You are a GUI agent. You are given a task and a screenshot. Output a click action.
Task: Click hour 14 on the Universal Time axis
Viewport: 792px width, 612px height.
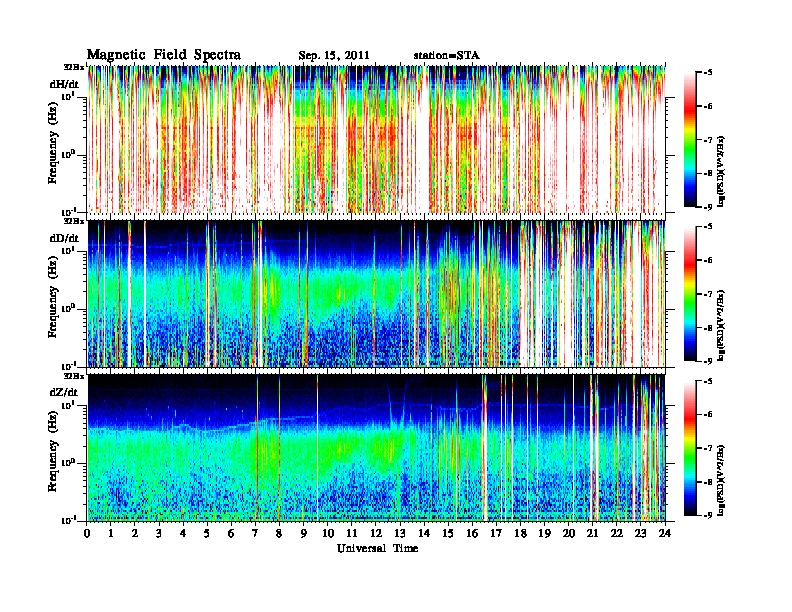pyautogui.click(x=424, y=533)
